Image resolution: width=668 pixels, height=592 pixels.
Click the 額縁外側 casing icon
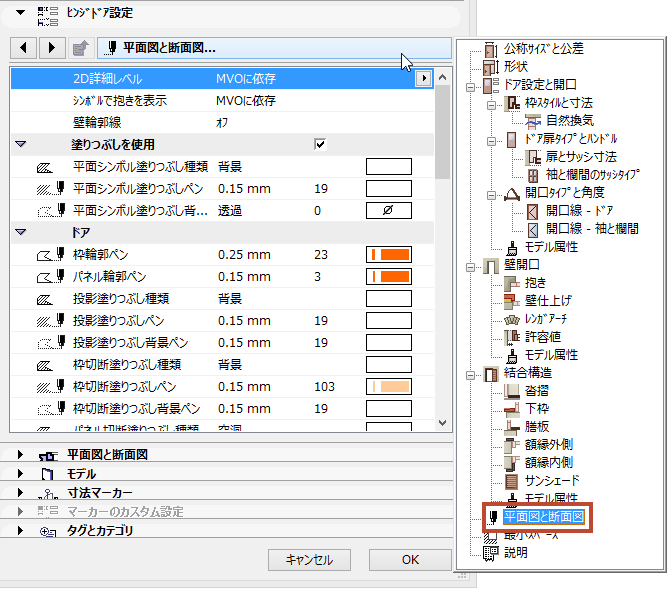[x=512, y=445]
